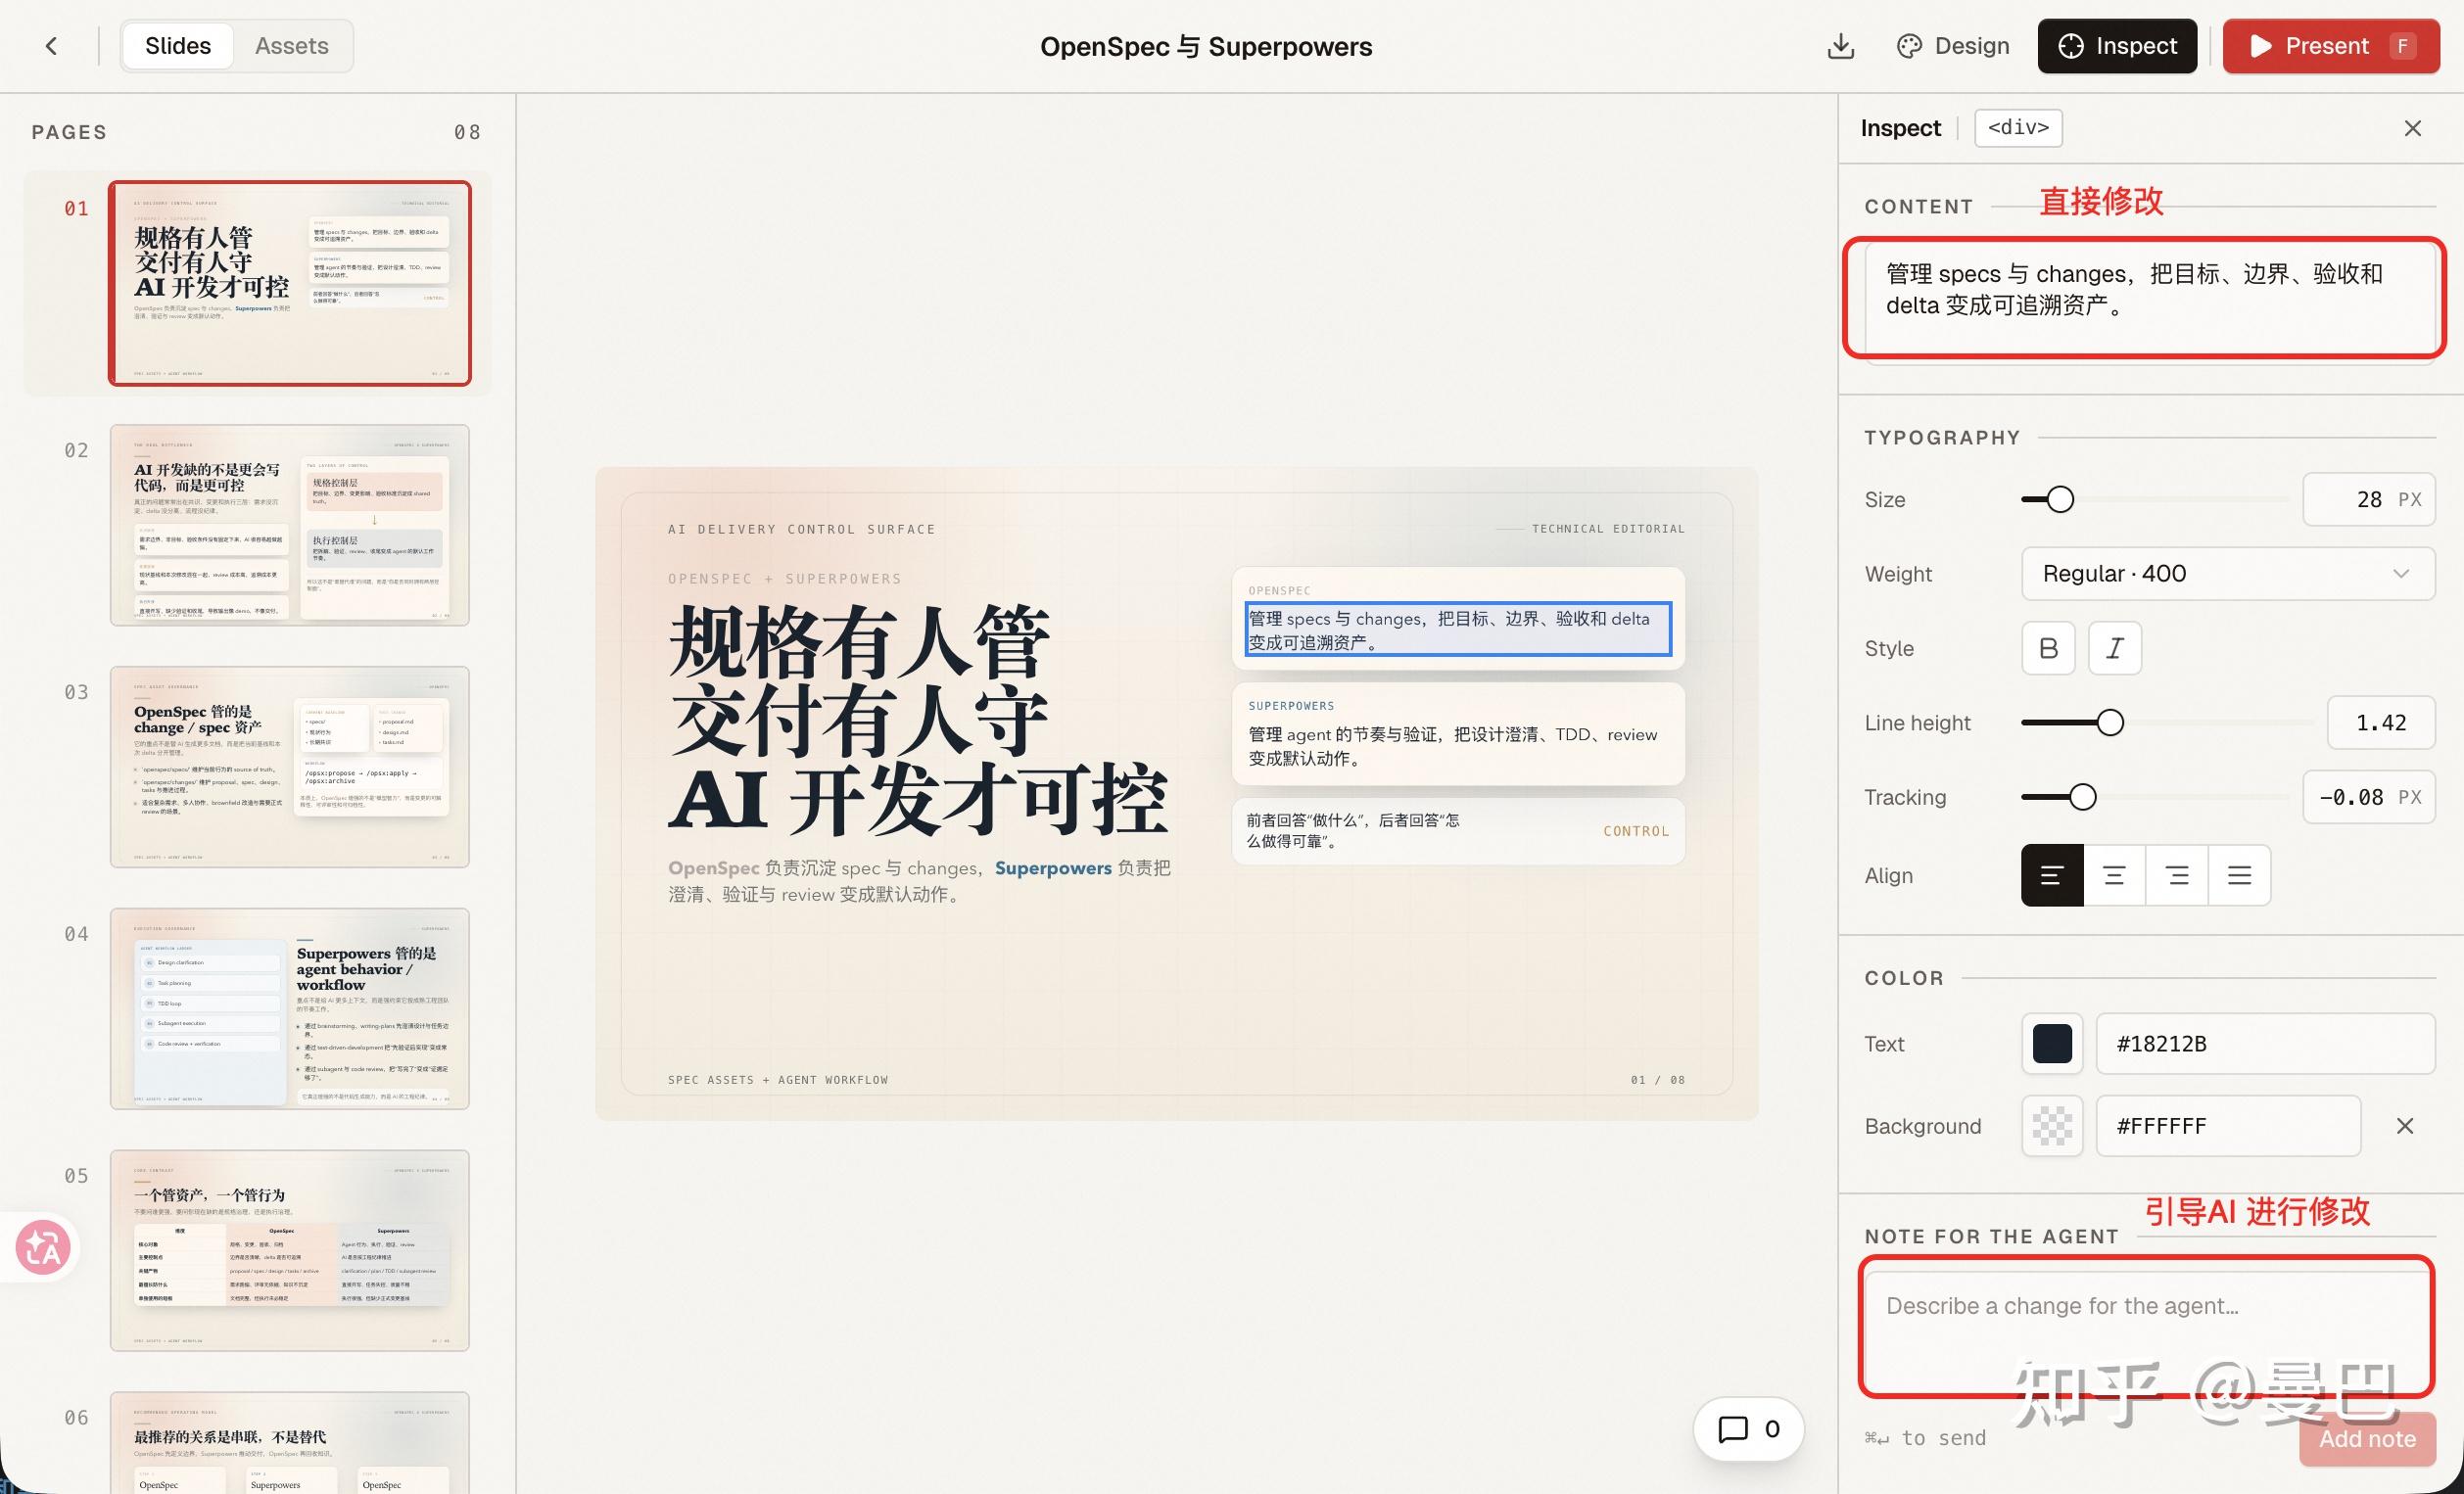
Task: Select slide 06 thumbnail
Action: tap(290, 1442)
